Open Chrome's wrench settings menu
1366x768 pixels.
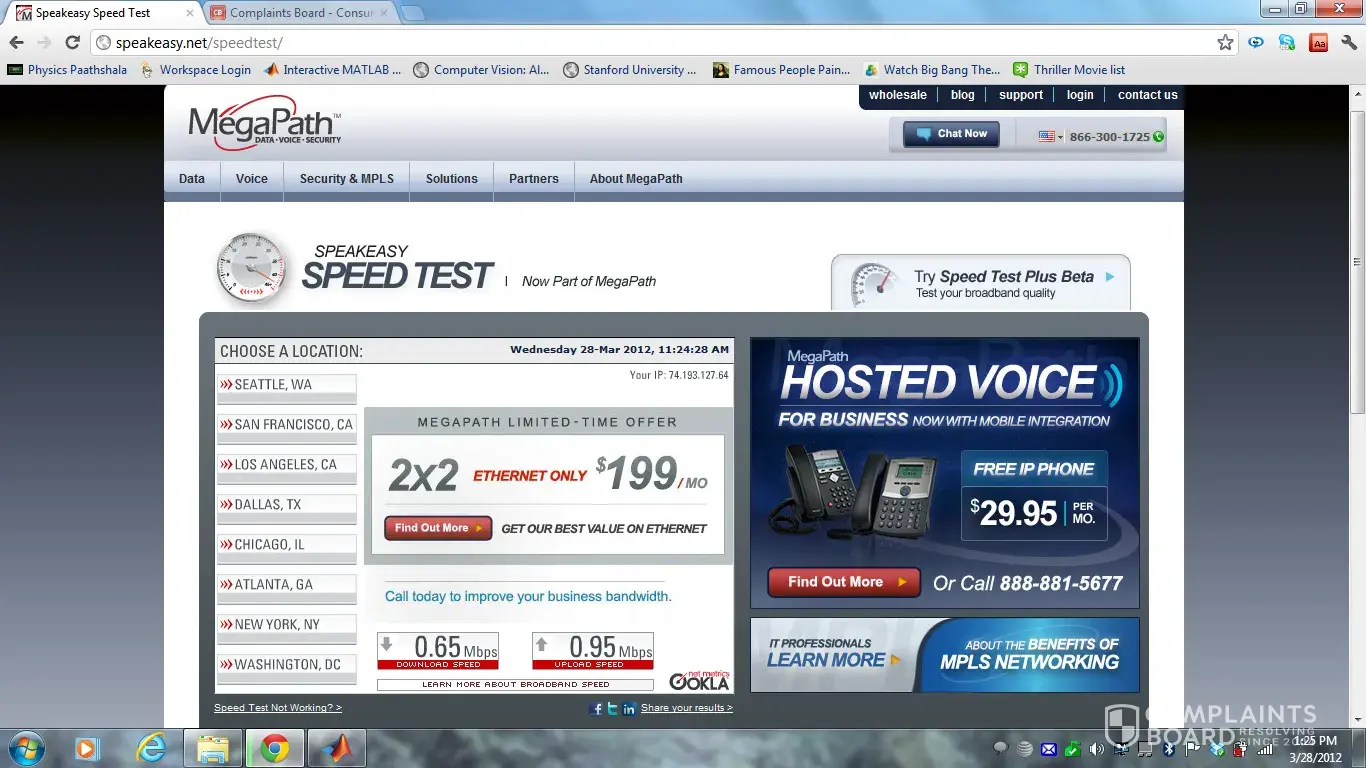point(1349,43)
